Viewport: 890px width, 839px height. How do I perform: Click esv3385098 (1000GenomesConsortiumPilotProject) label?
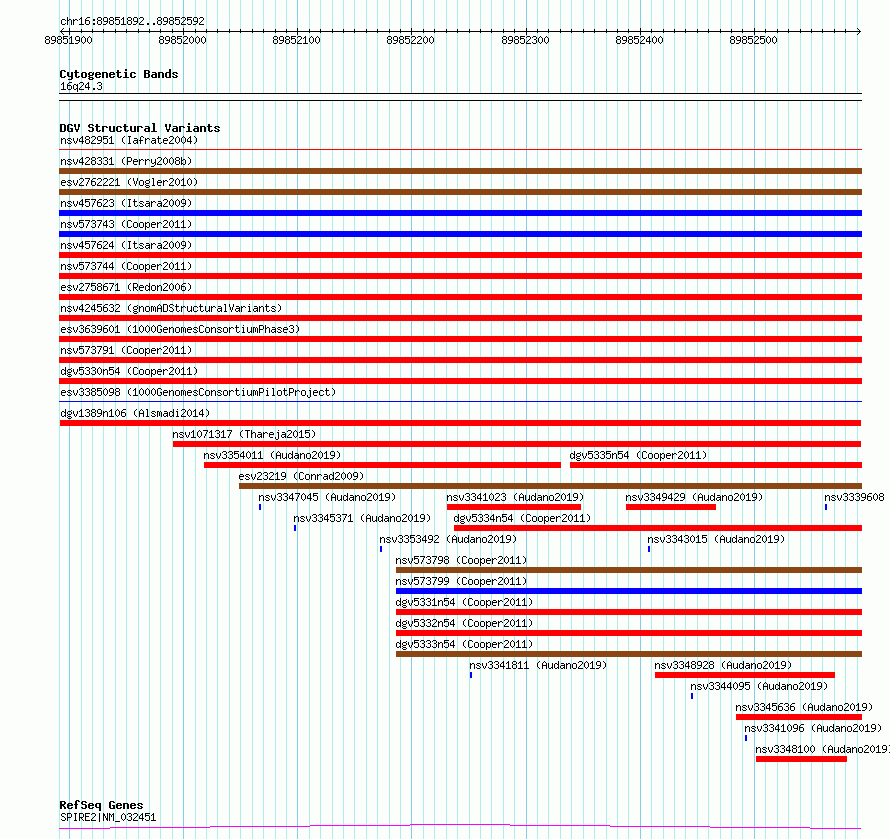pyautogui.click(x=198, y=392)
